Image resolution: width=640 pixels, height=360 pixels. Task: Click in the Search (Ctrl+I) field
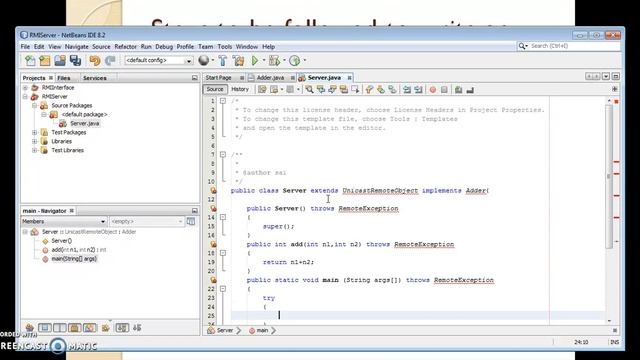[x=573, y=46]
